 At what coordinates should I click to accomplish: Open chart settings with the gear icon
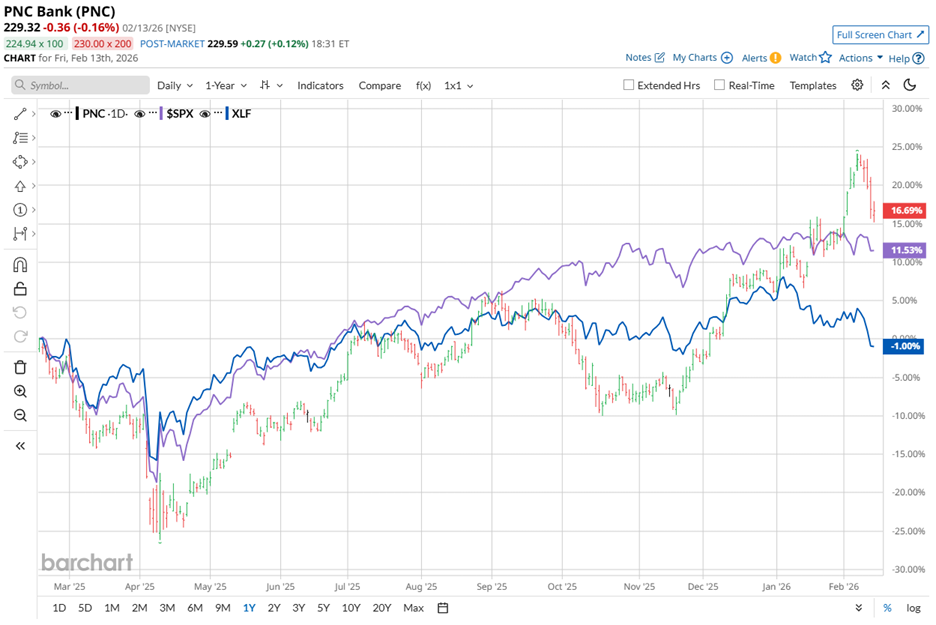[857, 86]
